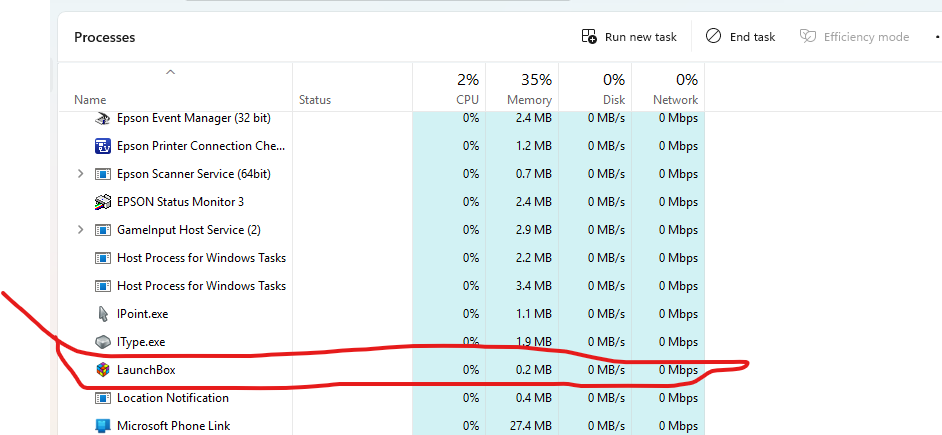Screen dimensions: 942x435
Task: Click the Efficiency mode button
Action: click(854, 37)
